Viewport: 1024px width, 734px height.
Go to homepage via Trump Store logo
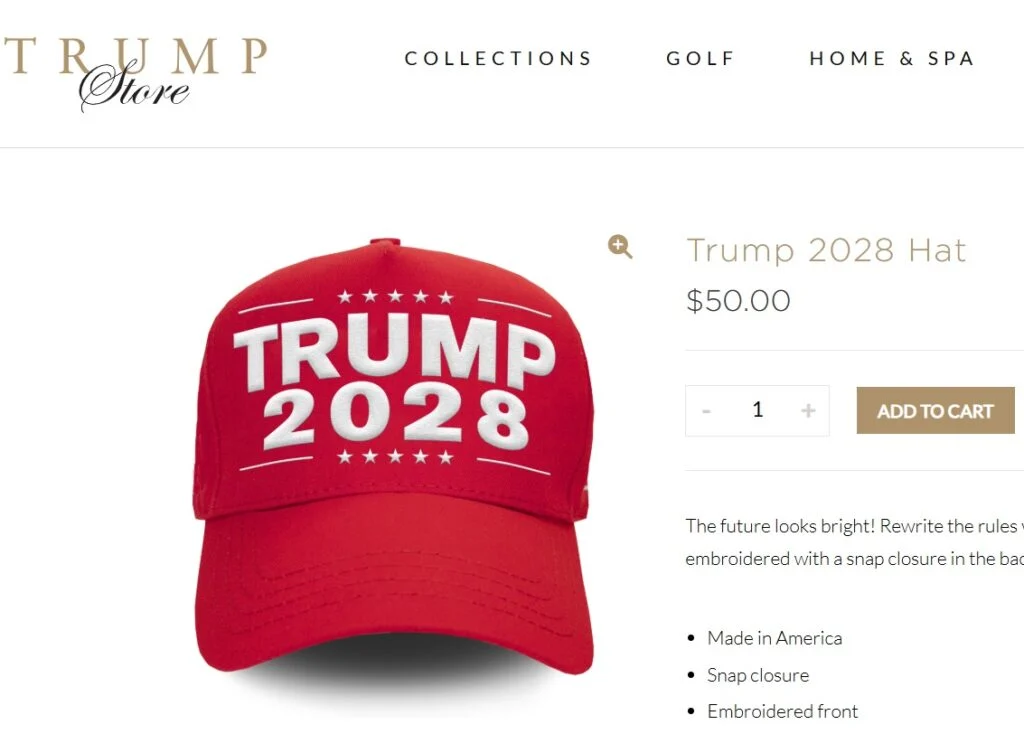click(136, 72)
